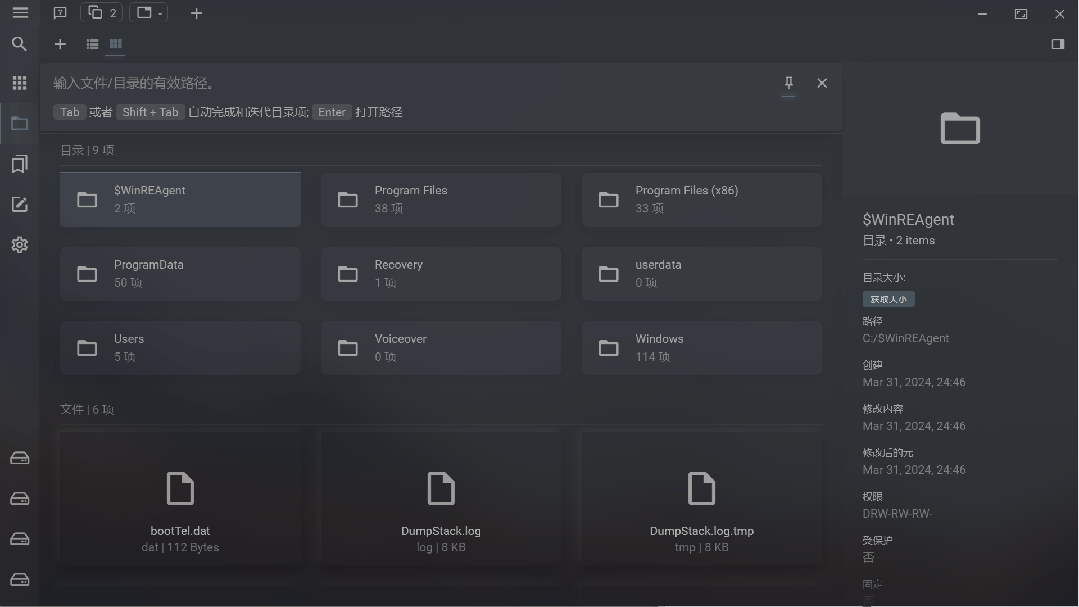
Task: Select the topmost drive icon in sidebar
Action: 19,458
